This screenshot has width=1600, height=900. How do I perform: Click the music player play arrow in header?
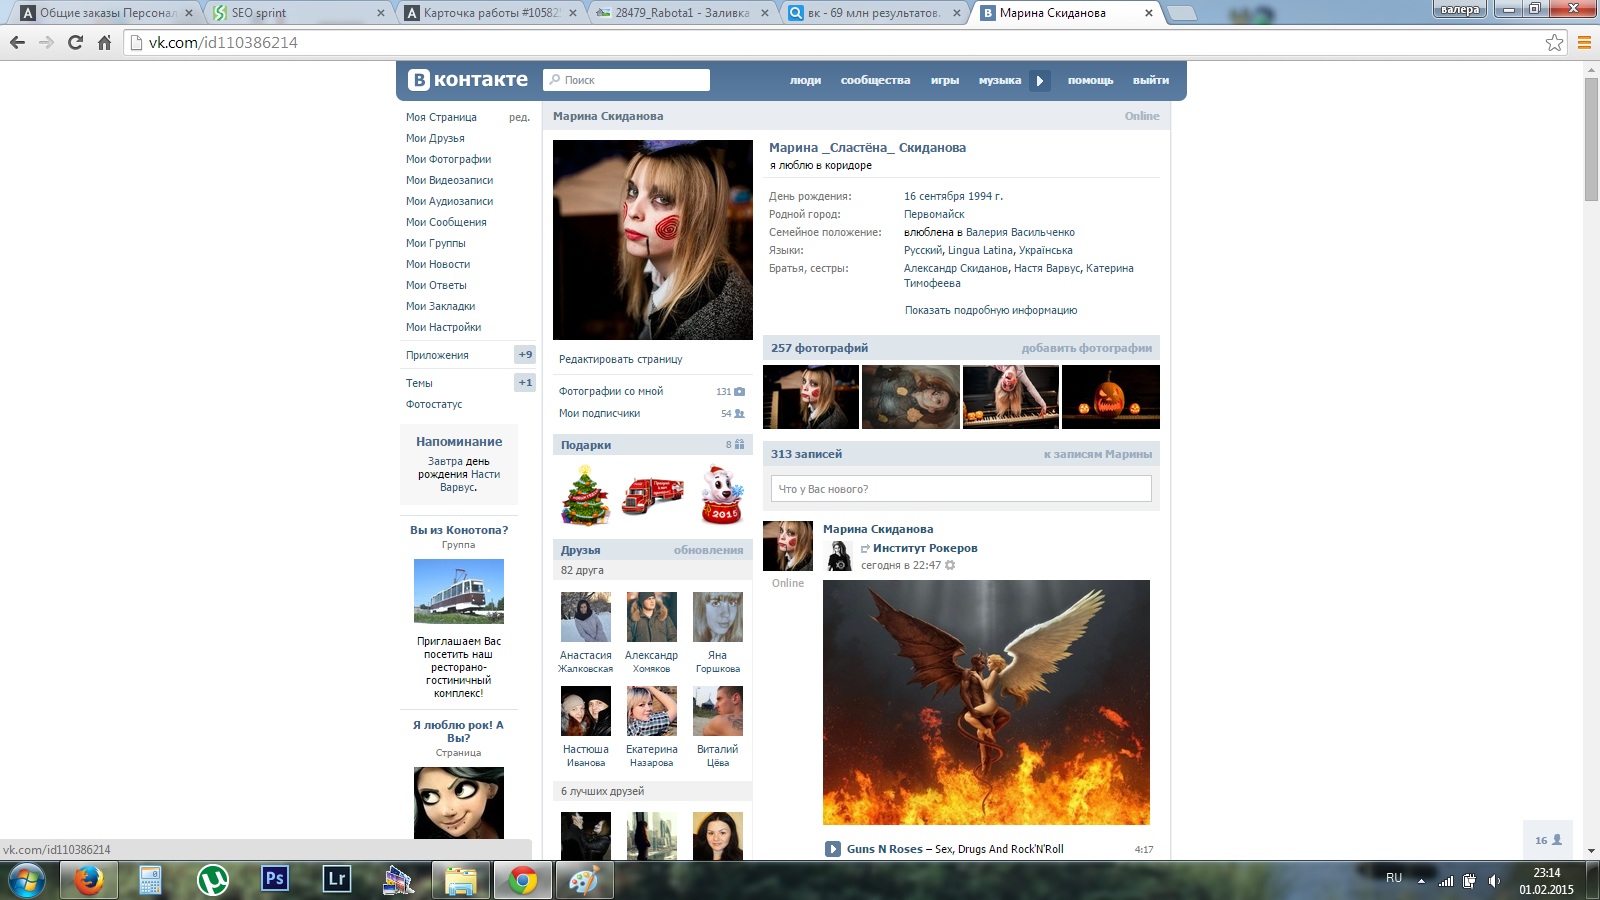click(1040, 81)
